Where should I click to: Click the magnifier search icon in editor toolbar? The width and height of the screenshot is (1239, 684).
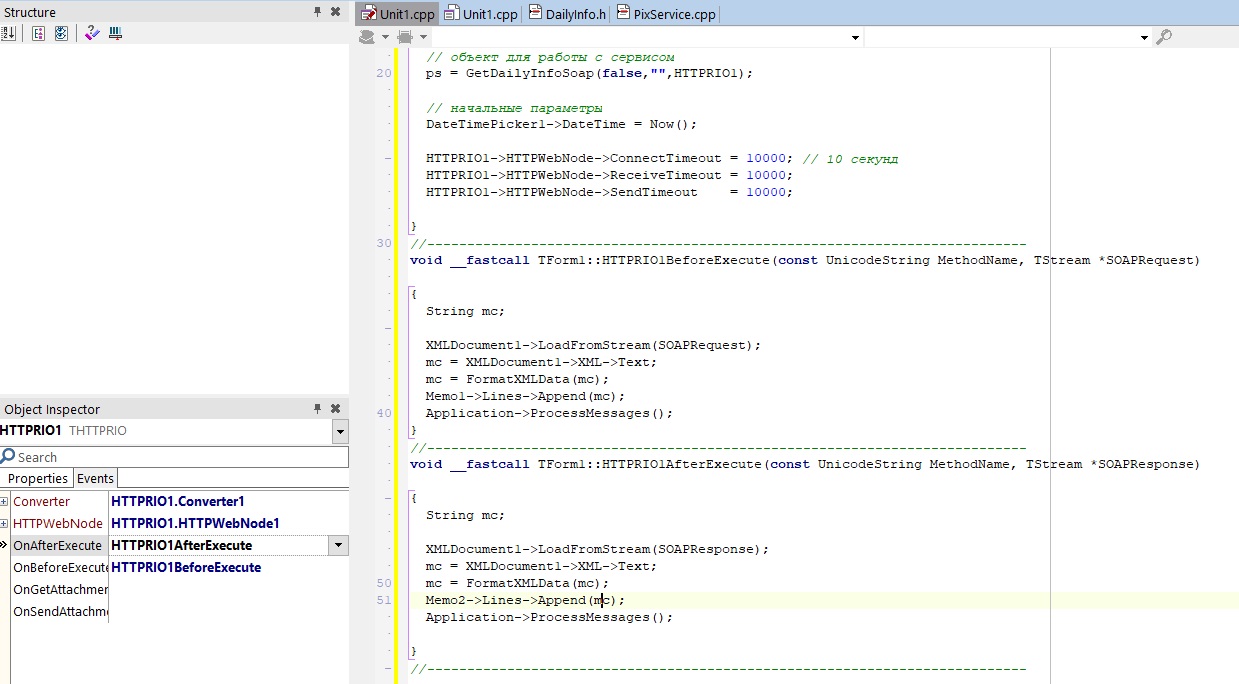(x=1163, y=37)
